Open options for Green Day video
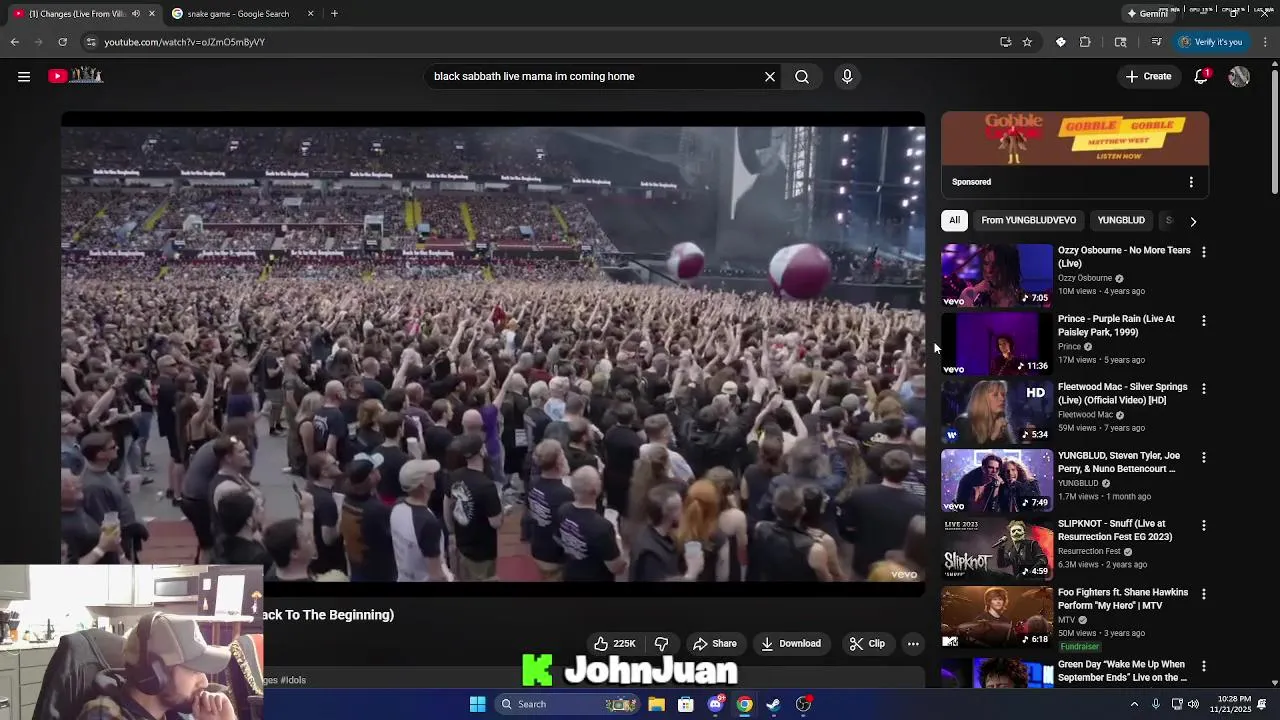 (1204, 666)
